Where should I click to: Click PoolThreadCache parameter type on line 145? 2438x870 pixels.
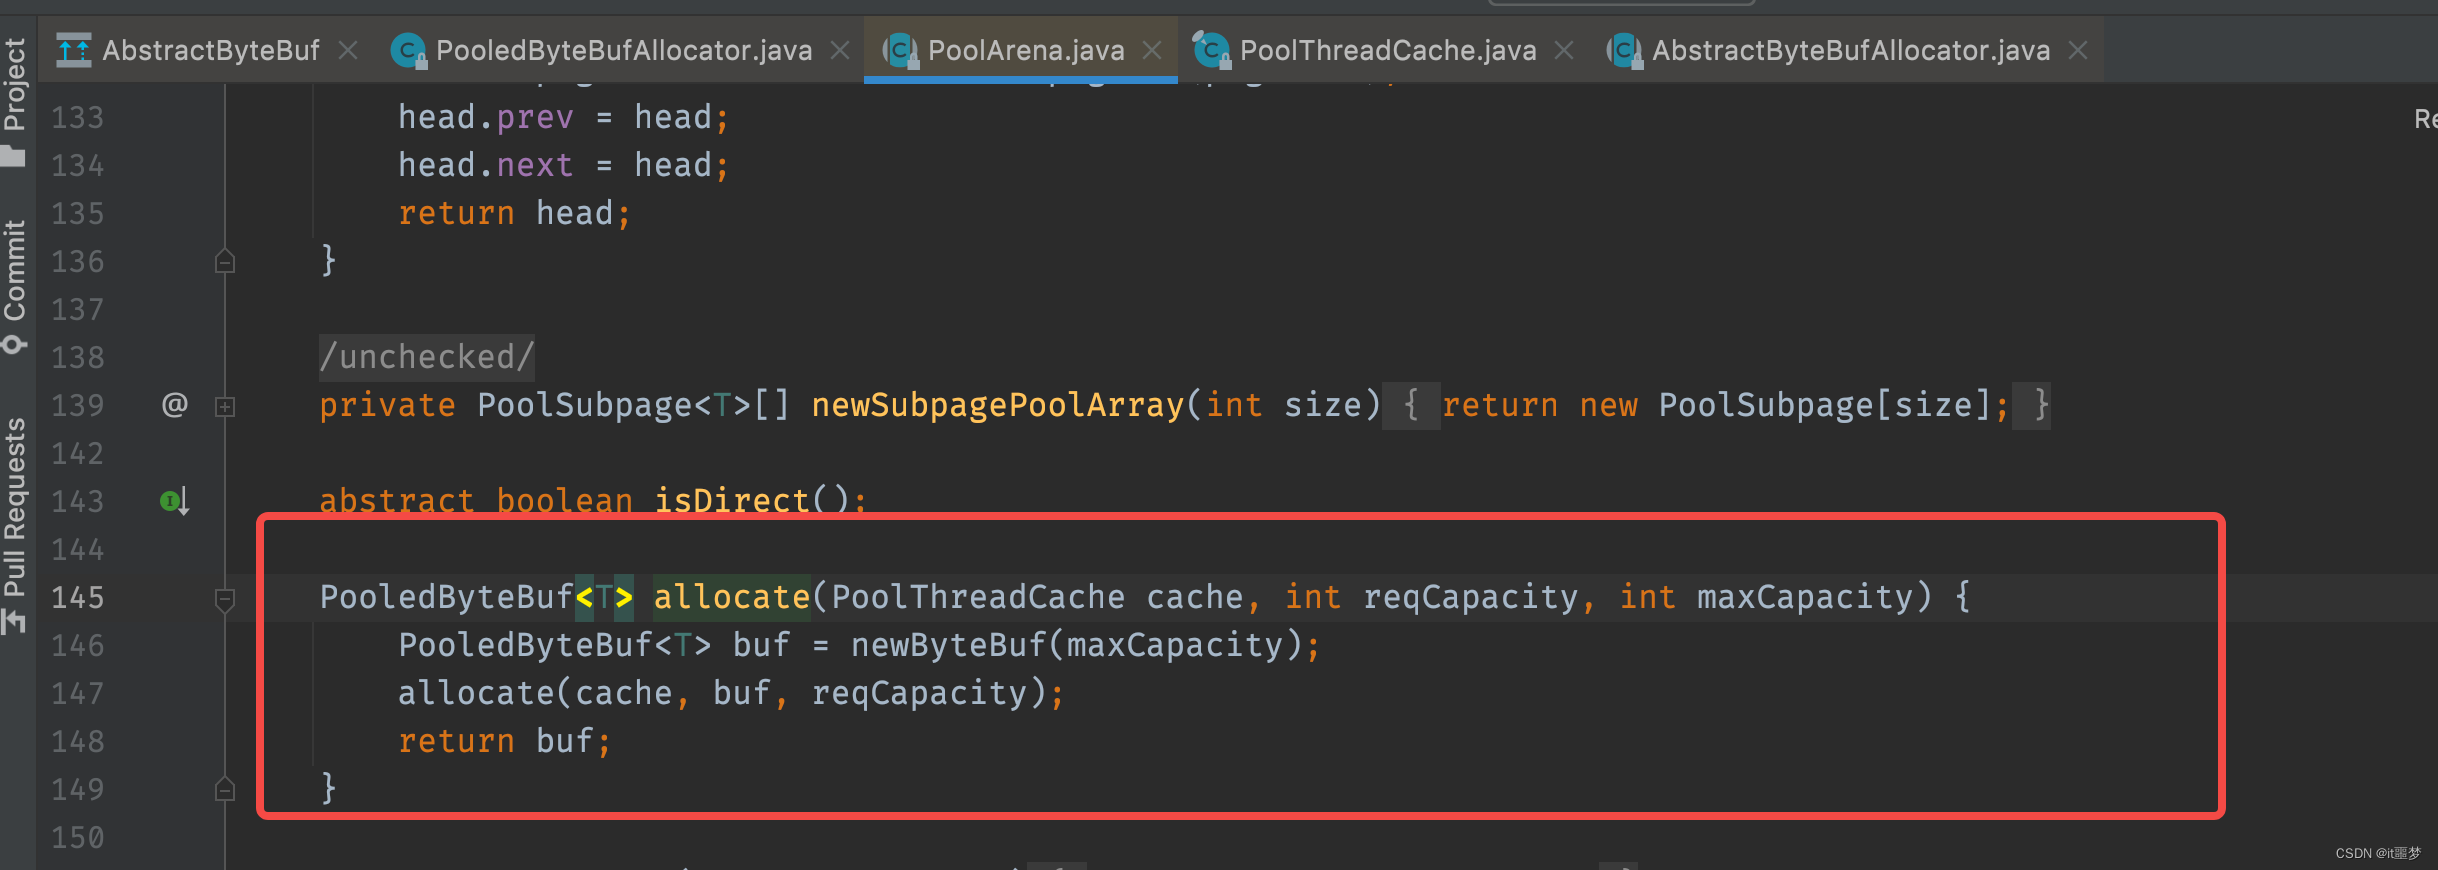pos(978,597)
